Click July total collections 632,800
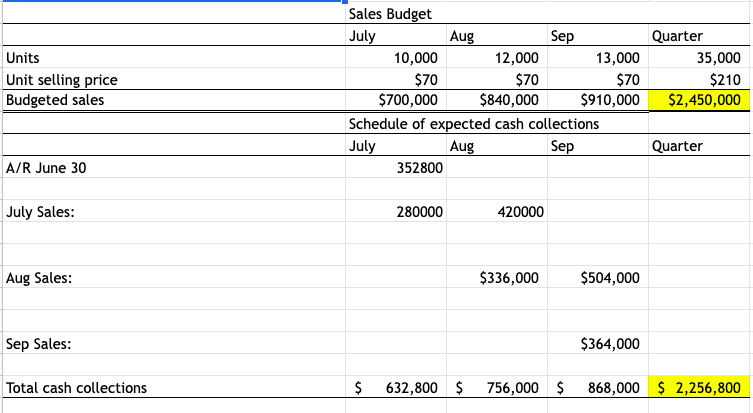The image size is (753, 413). click(412, 388)
